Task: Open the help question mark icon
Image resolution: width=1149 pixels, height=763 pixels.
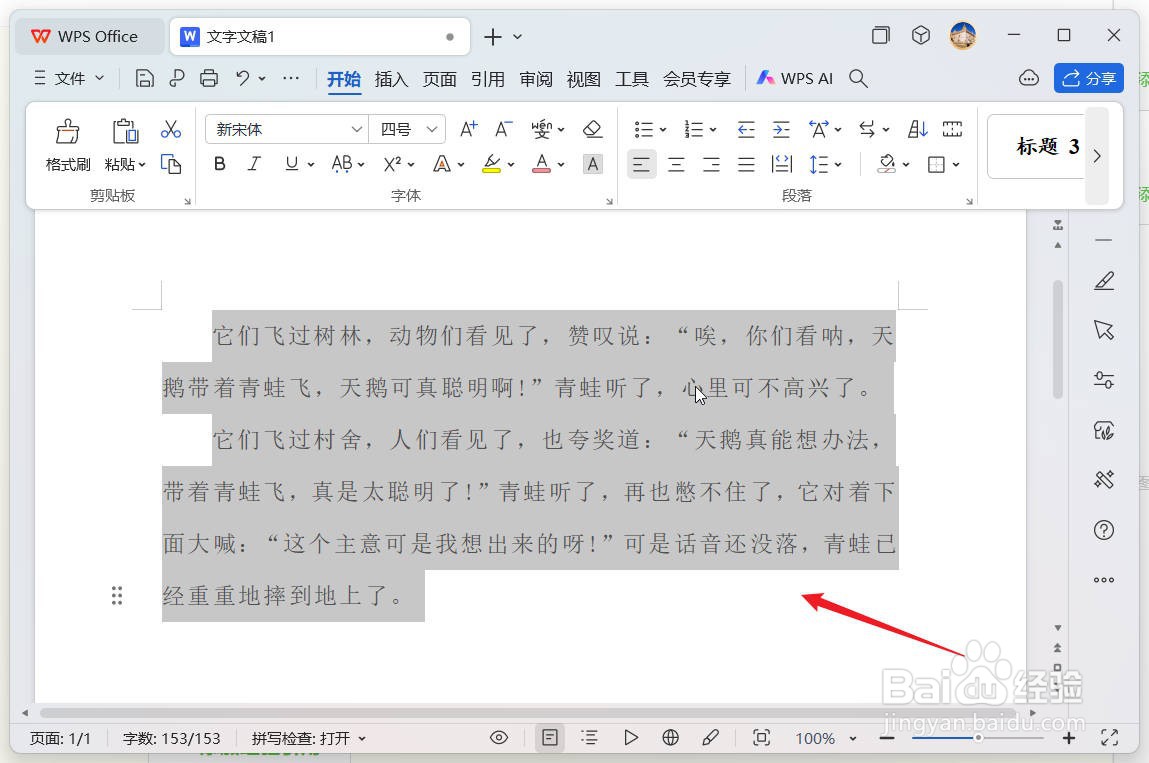Action: [x=1104, y=530]
